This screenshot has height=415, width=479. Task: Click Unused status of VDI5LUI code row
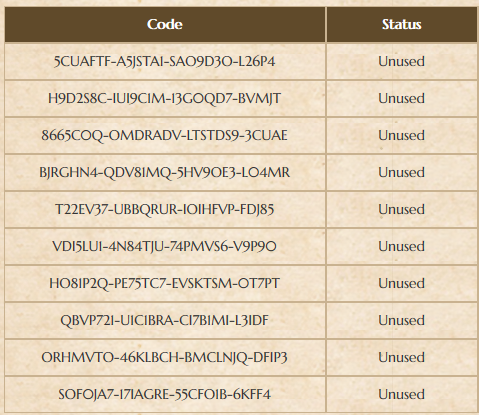402,247
